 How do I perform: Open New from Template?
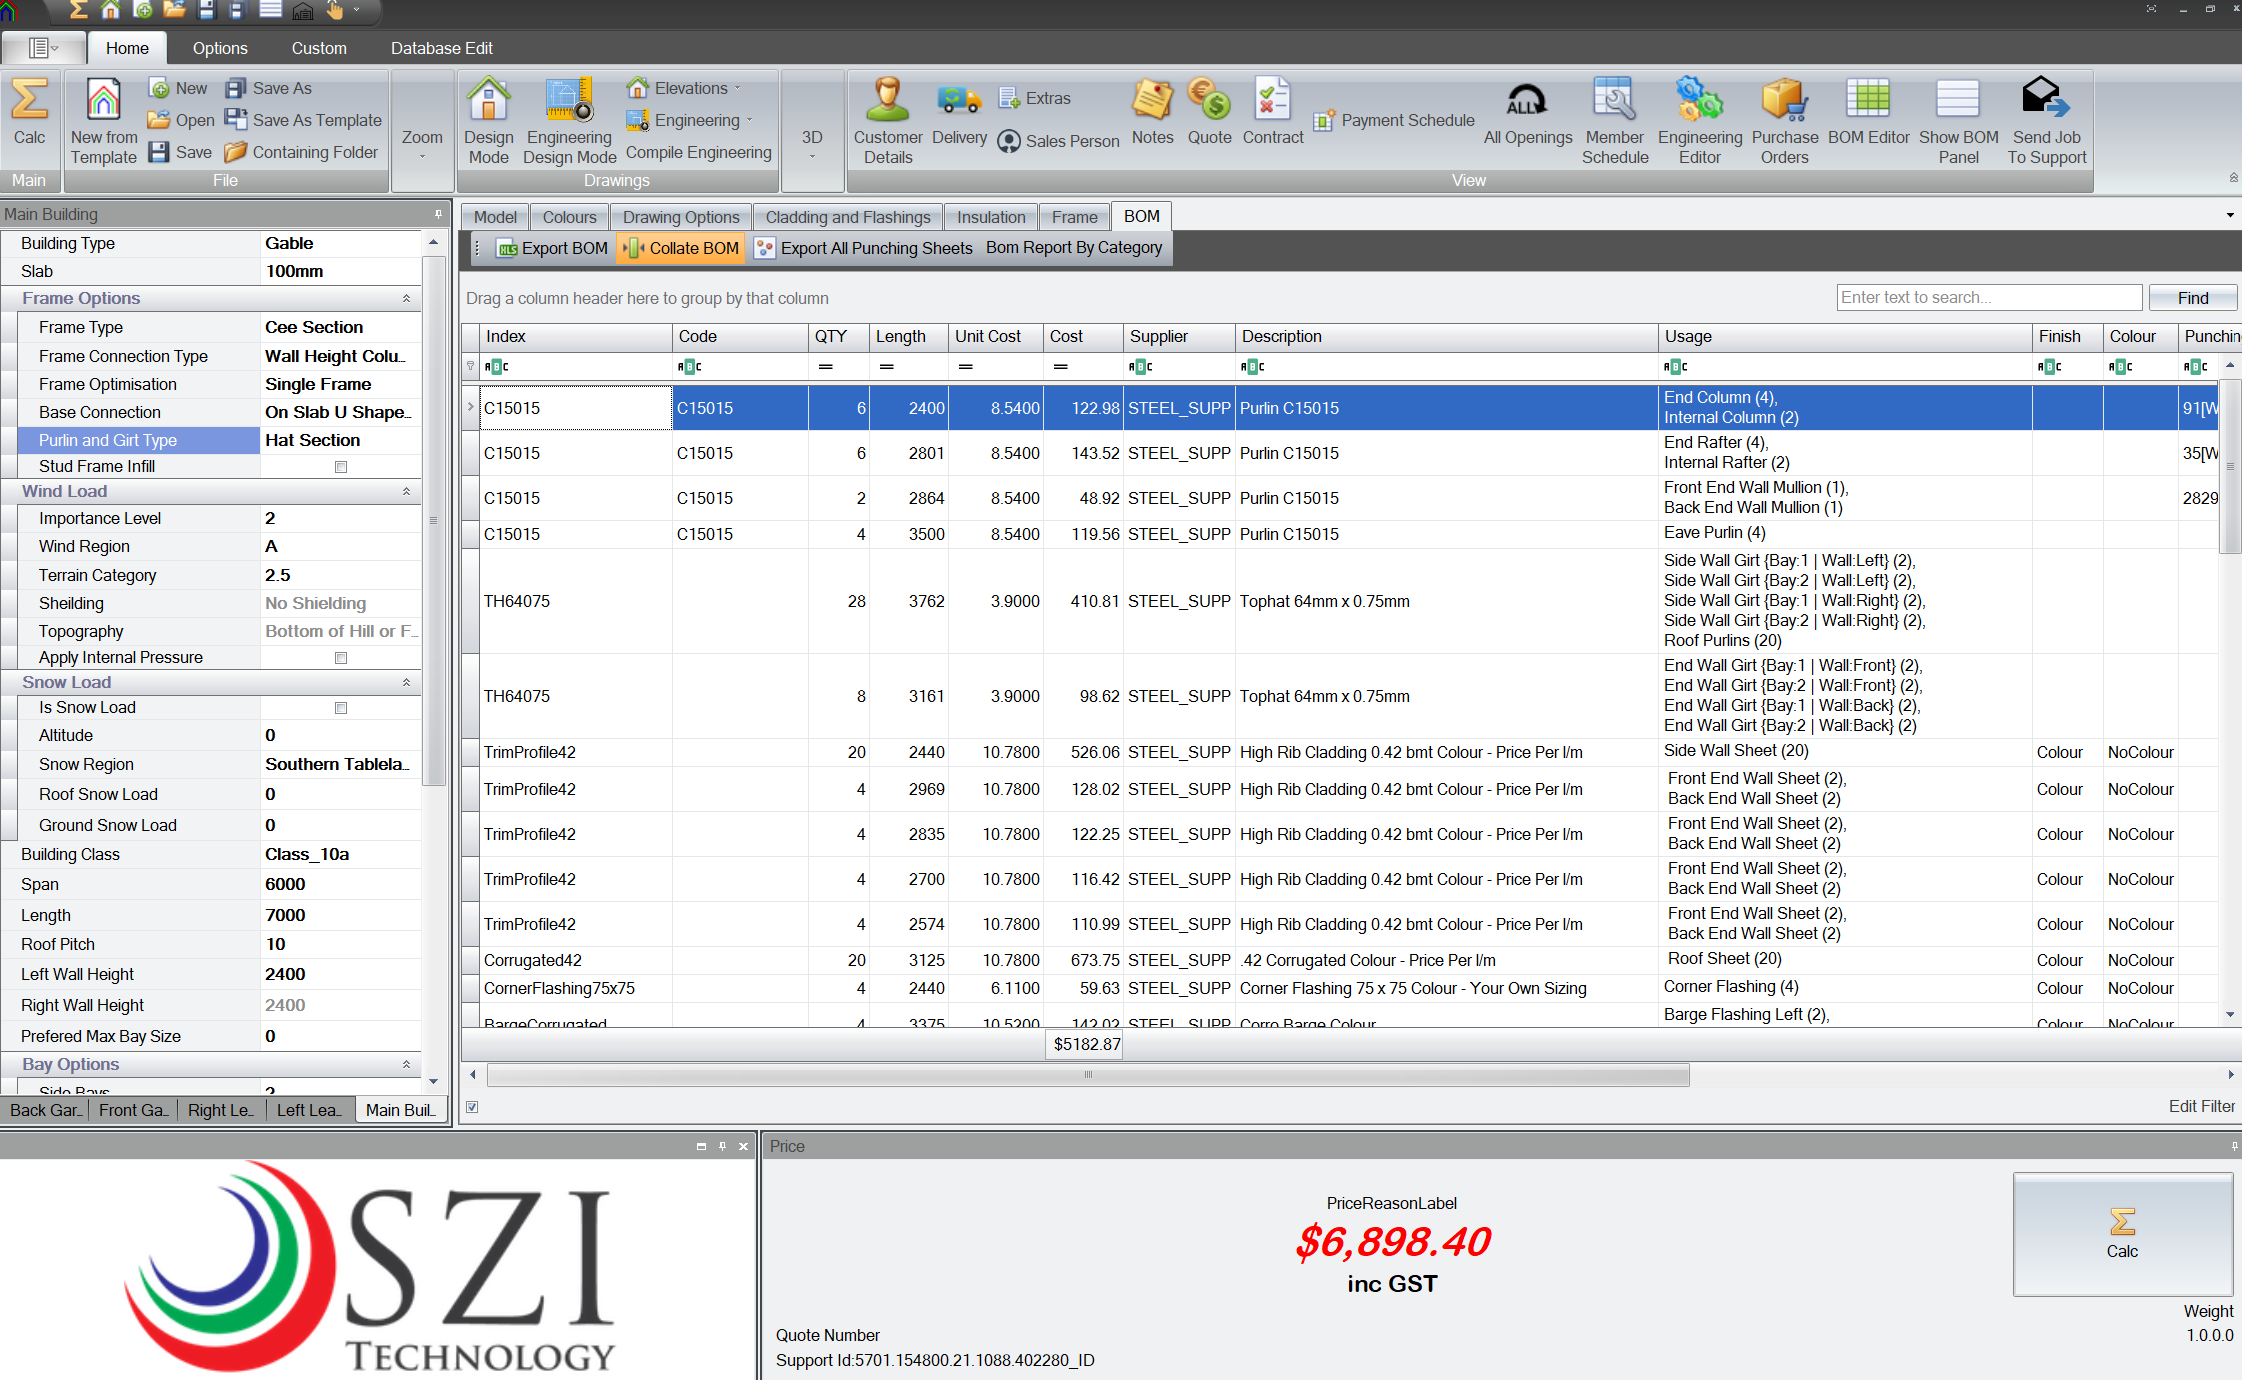tap(104, 121)
